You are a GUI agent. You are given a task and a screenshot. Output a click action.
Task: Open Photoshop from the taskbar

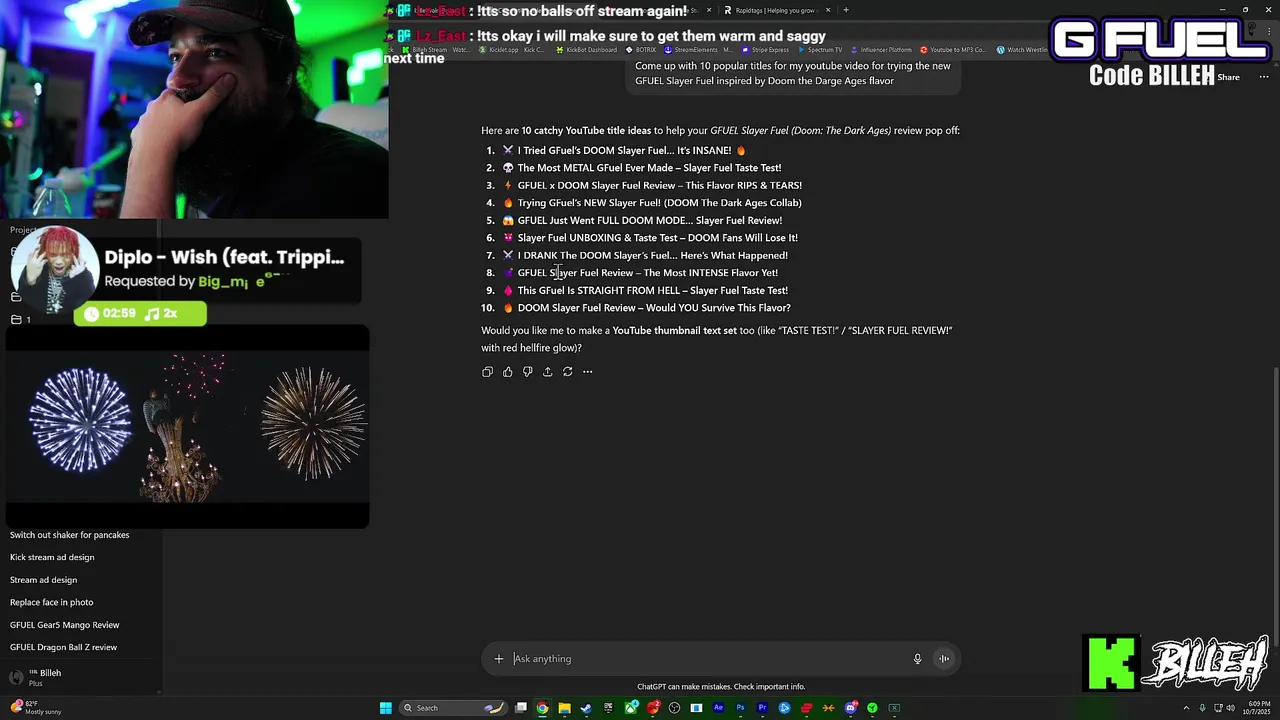[740, 708]
